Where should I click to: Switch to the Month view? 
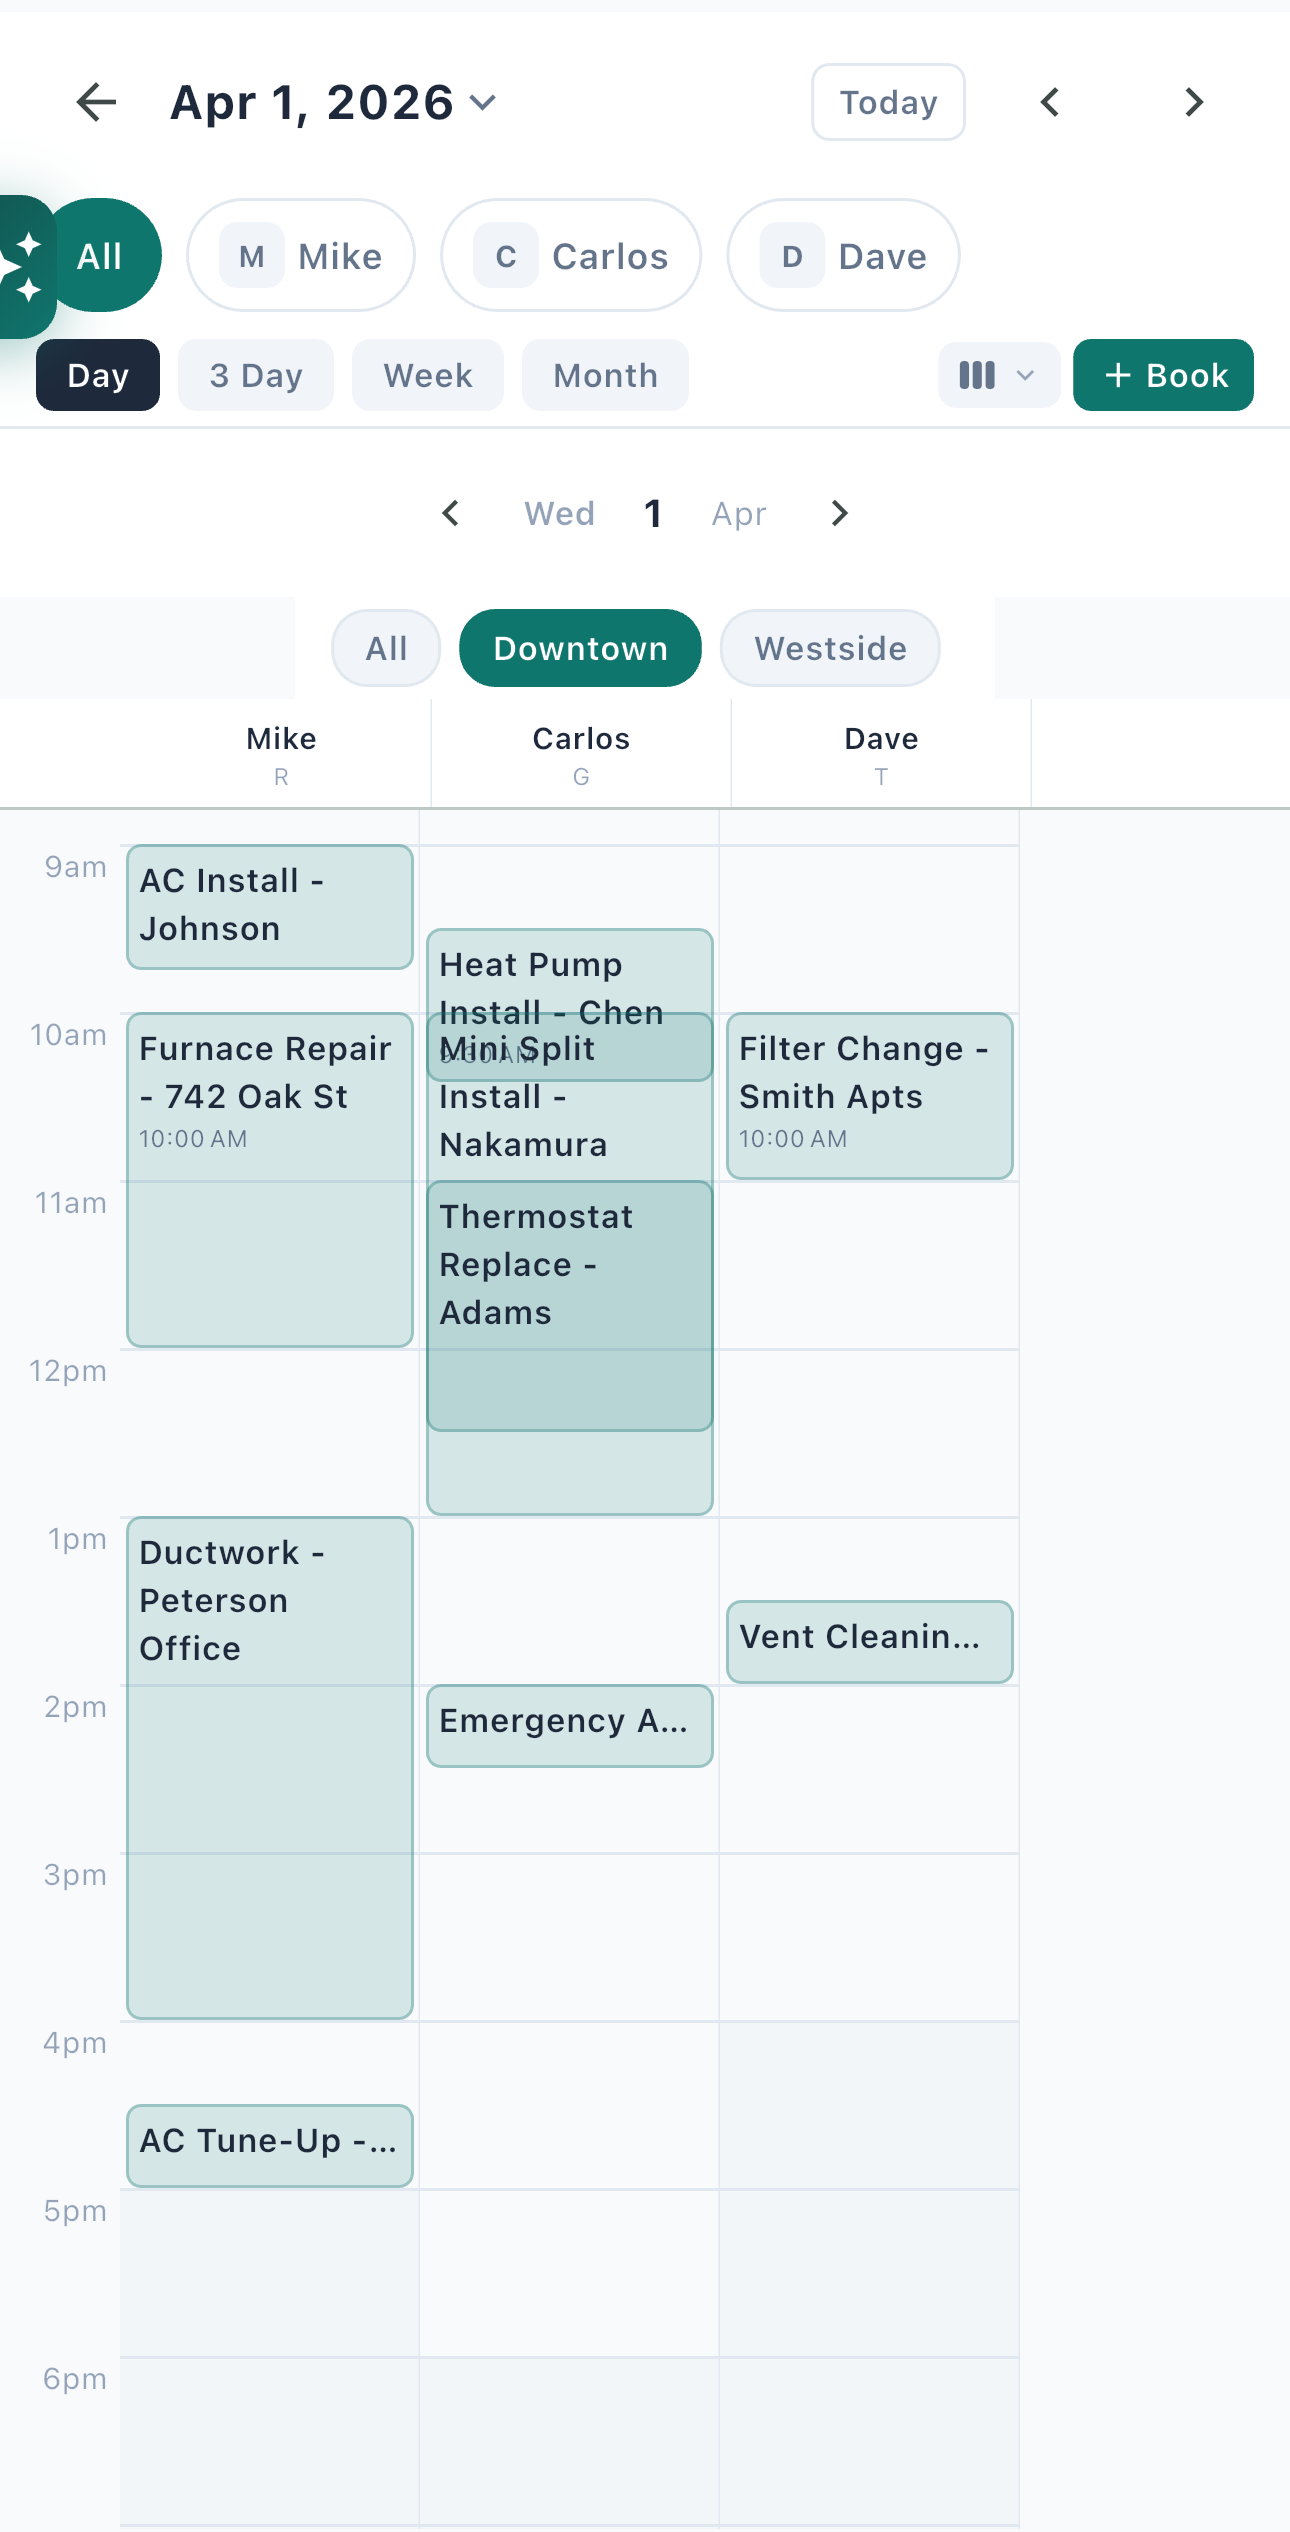[605, 376]
